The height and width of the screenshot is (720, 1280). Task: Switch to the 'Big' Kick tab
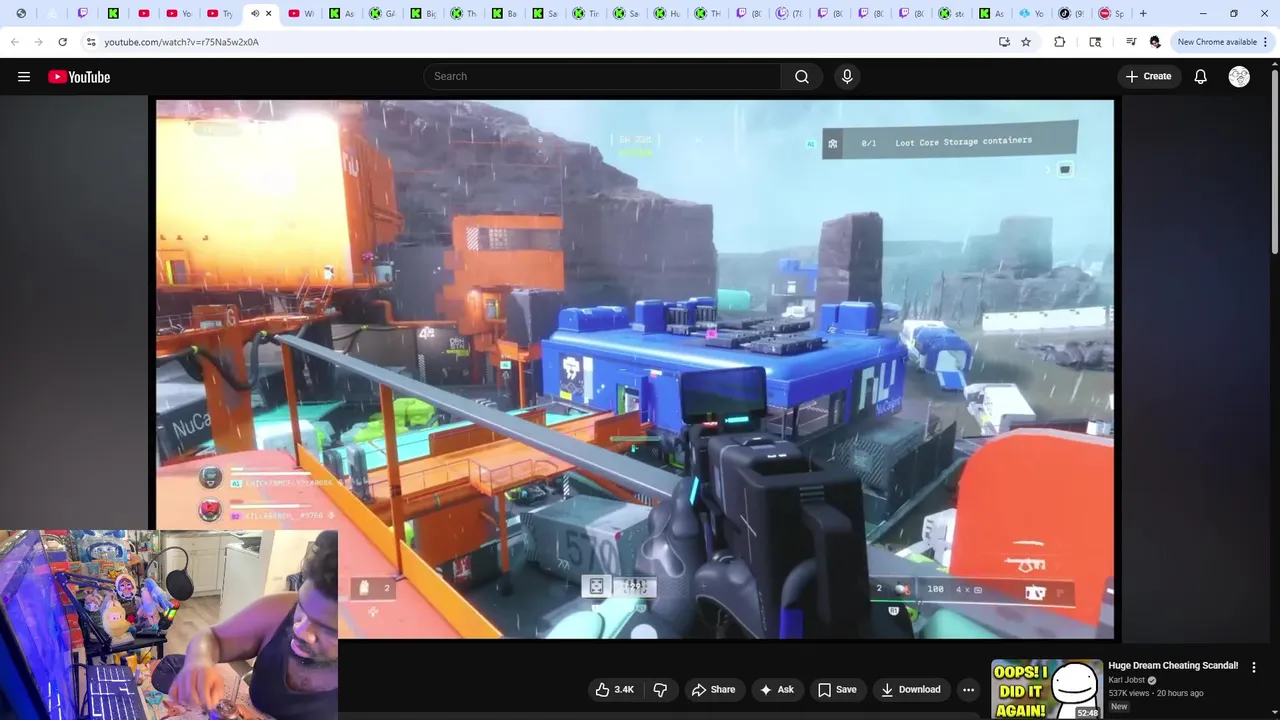point(423,14)
